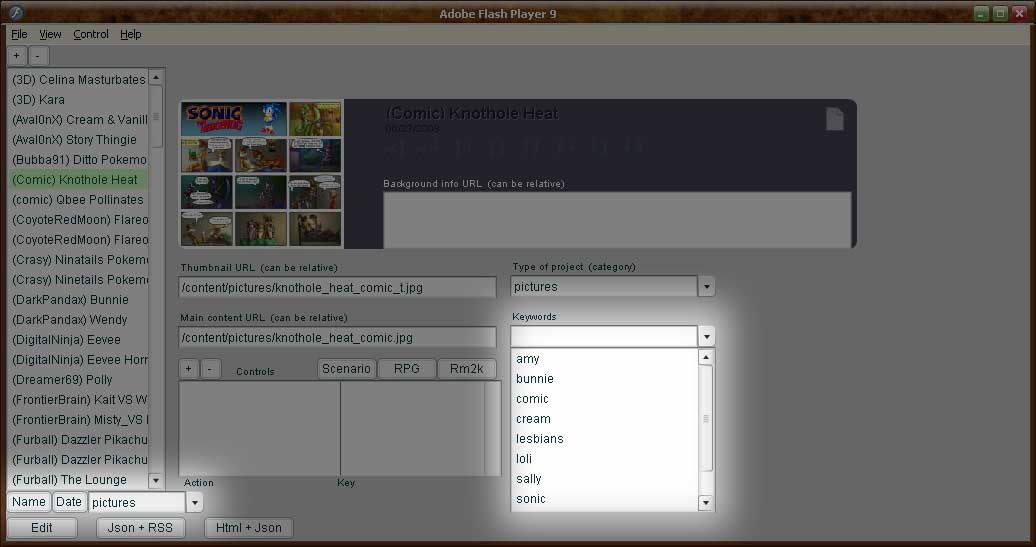This screenshot has height=547, width=1036.
Task: Remove a control with the minus button
Action: pyautogui.click(x=210, y=369)
